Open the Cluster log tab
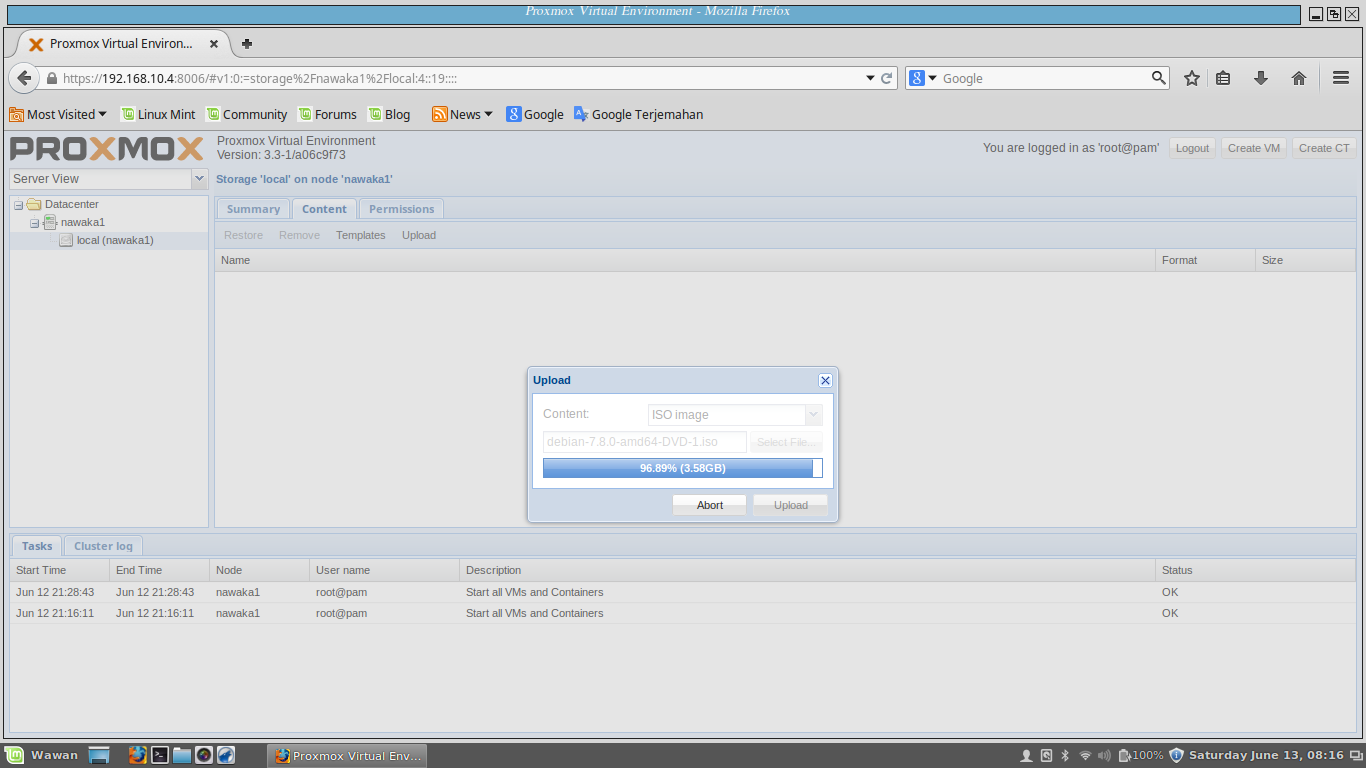The image size is (1366, 768). click(103, 546)
